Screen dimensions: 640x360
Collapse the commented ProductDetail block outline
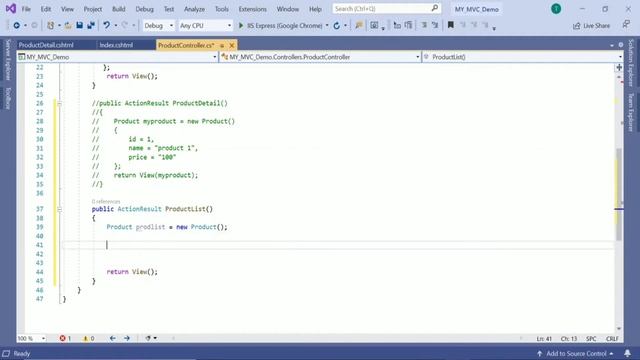[60, 104]
